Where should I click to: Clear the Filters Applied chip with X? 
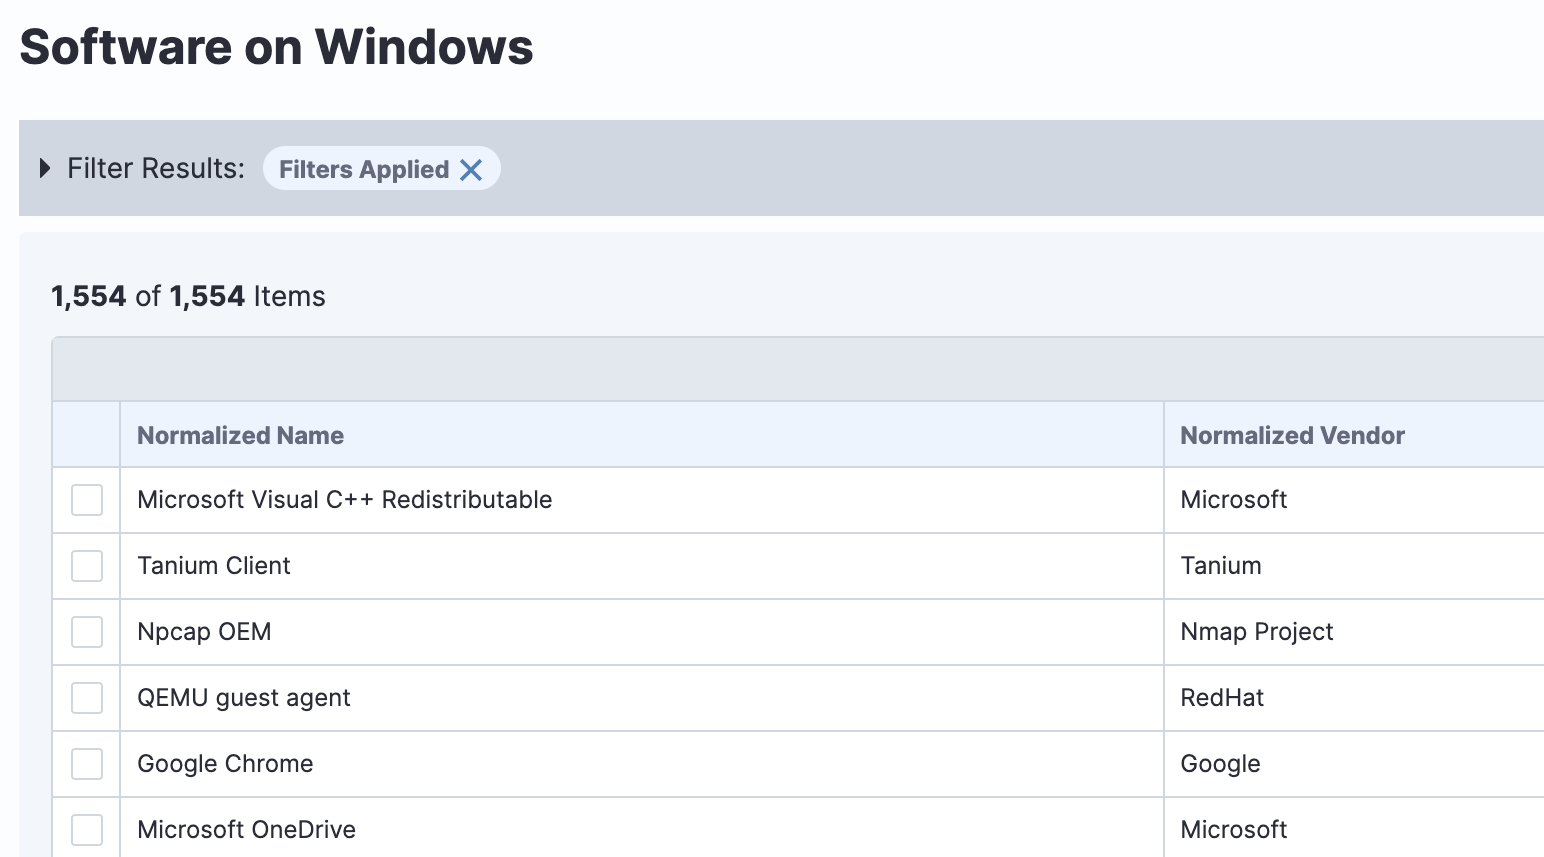tap(471, 170)
